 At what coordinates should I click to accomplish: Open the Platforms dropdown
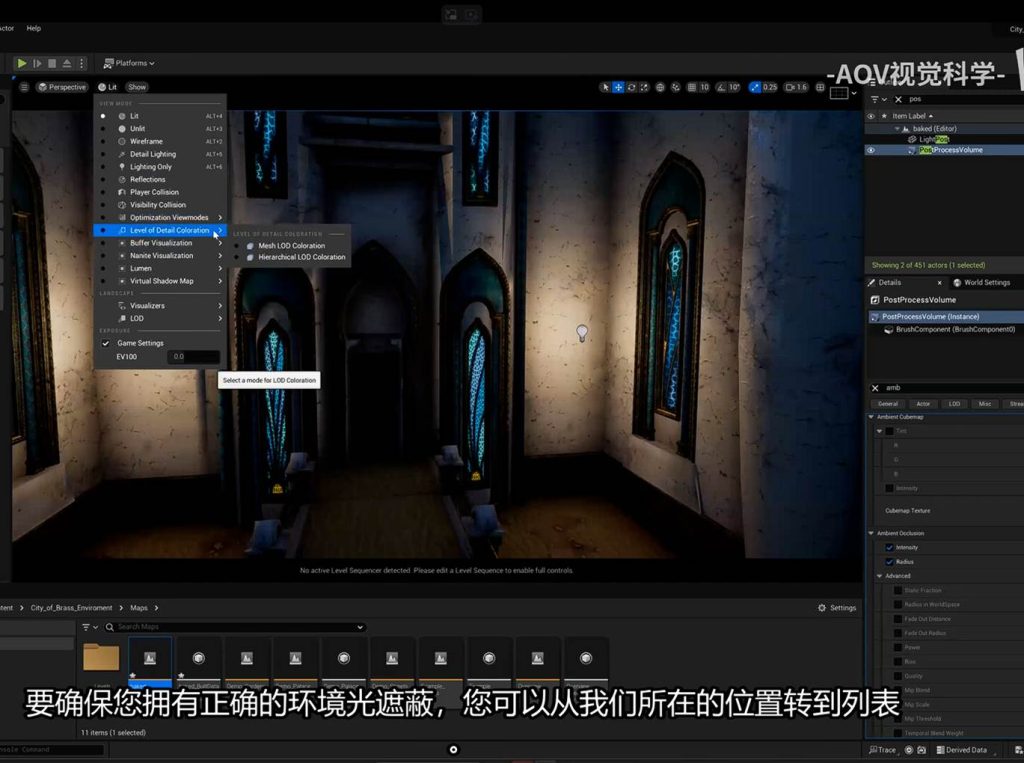point(128,63)
